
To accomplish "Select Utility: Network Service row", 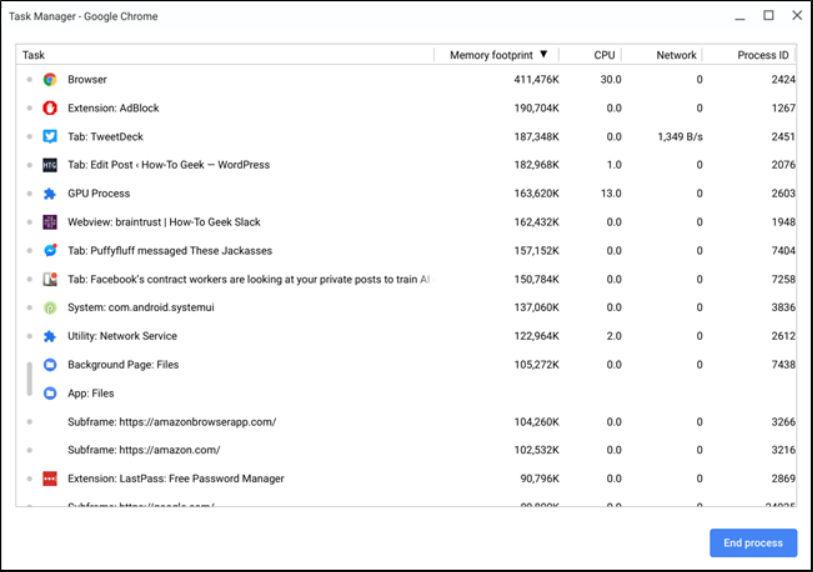I will (x=406, y=336).
